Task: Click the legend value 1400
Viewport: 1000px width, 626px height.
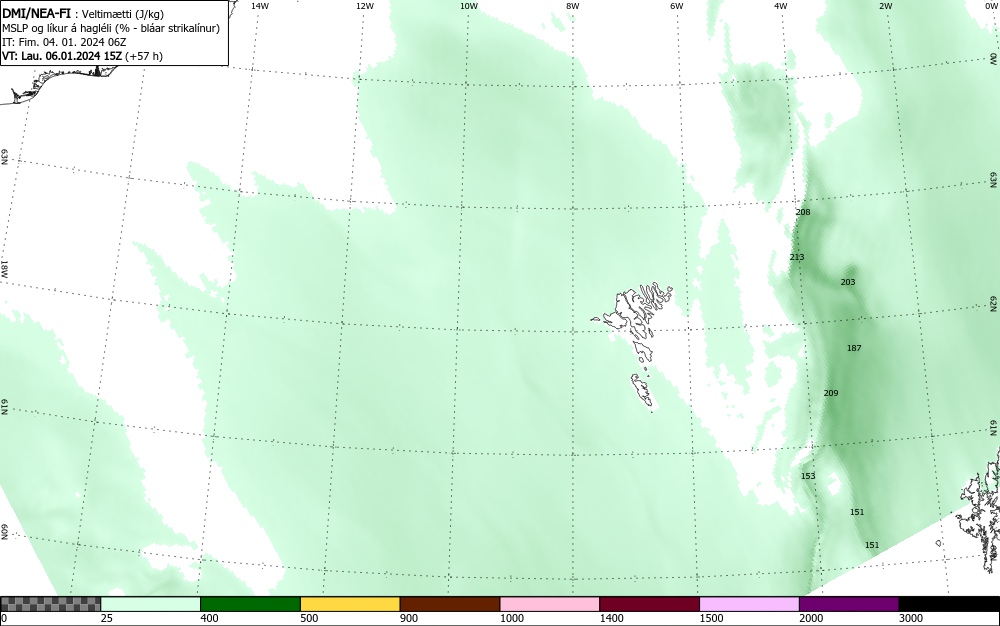Action: [x=611, y=618]
